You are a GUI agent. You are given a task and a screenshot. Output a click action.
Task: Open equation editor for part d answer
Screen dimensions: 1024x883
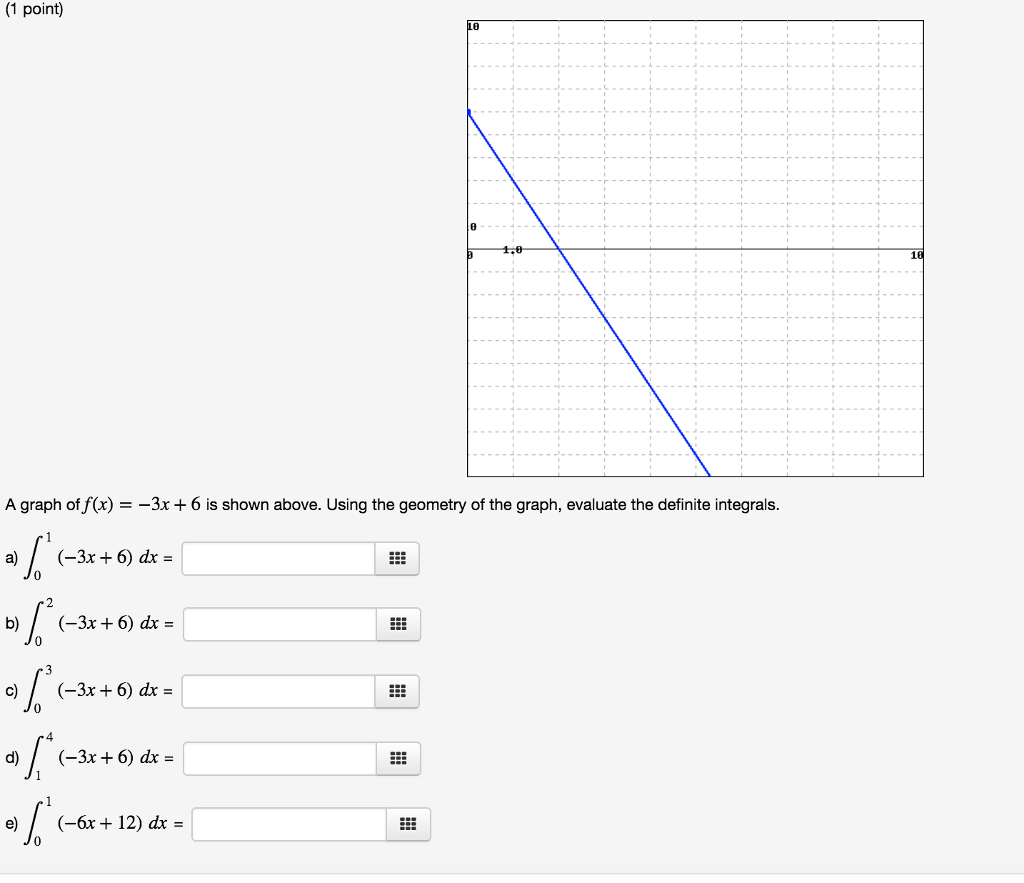click(397, 758)
